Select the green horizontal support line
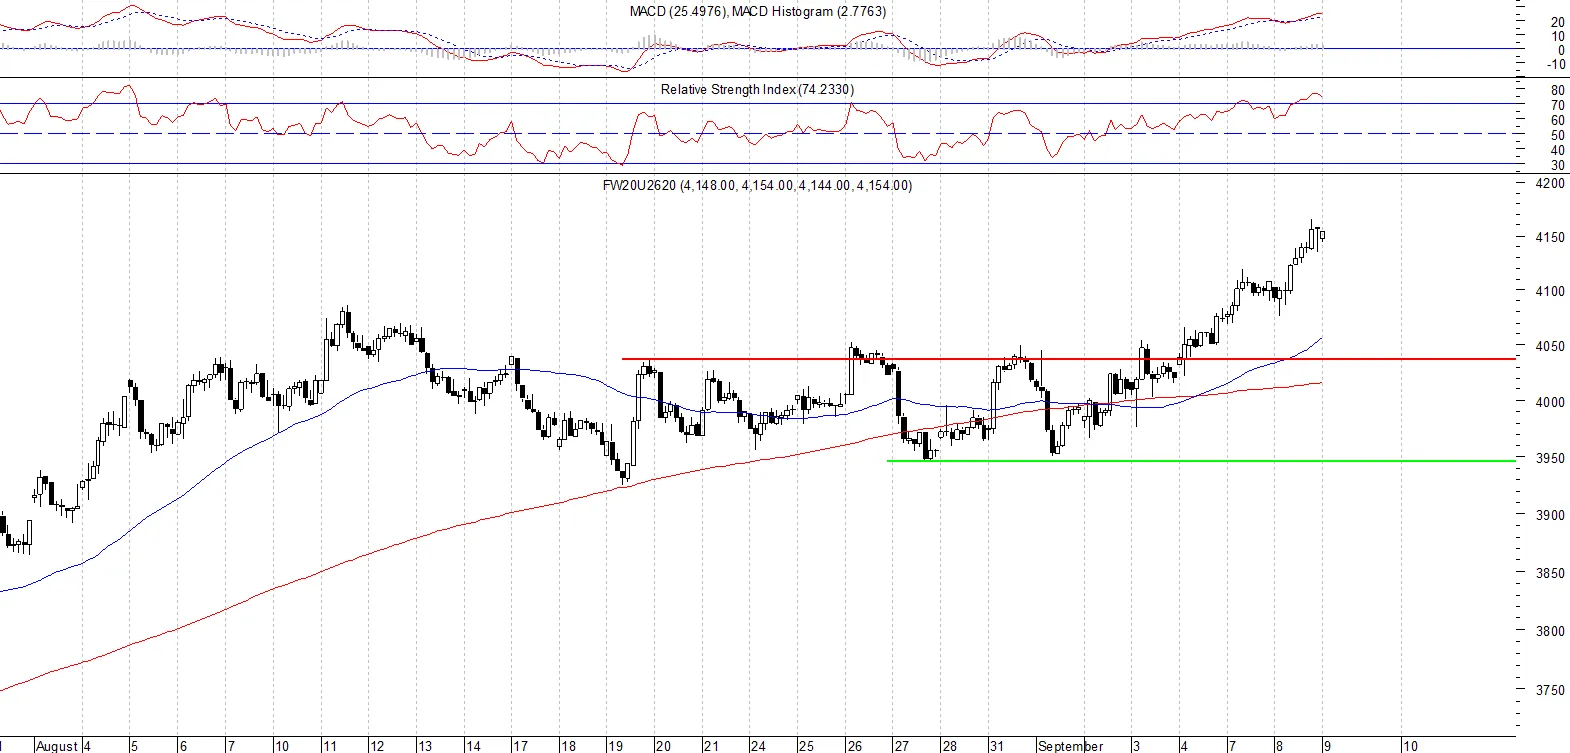 (1201, 461)
